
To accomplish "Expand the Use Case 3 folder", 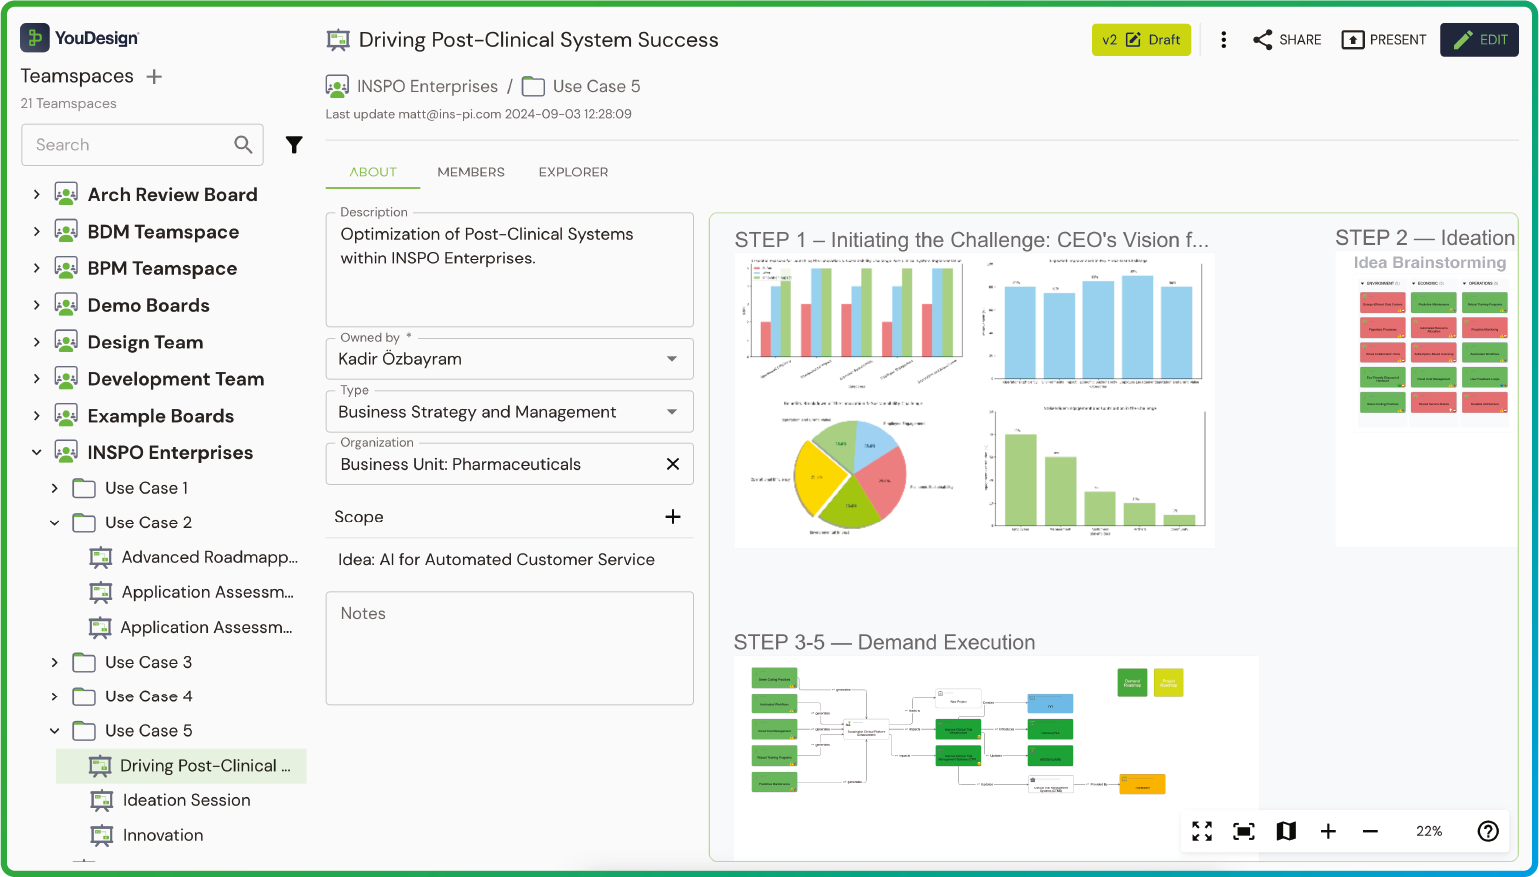I will tap(55, 662).
